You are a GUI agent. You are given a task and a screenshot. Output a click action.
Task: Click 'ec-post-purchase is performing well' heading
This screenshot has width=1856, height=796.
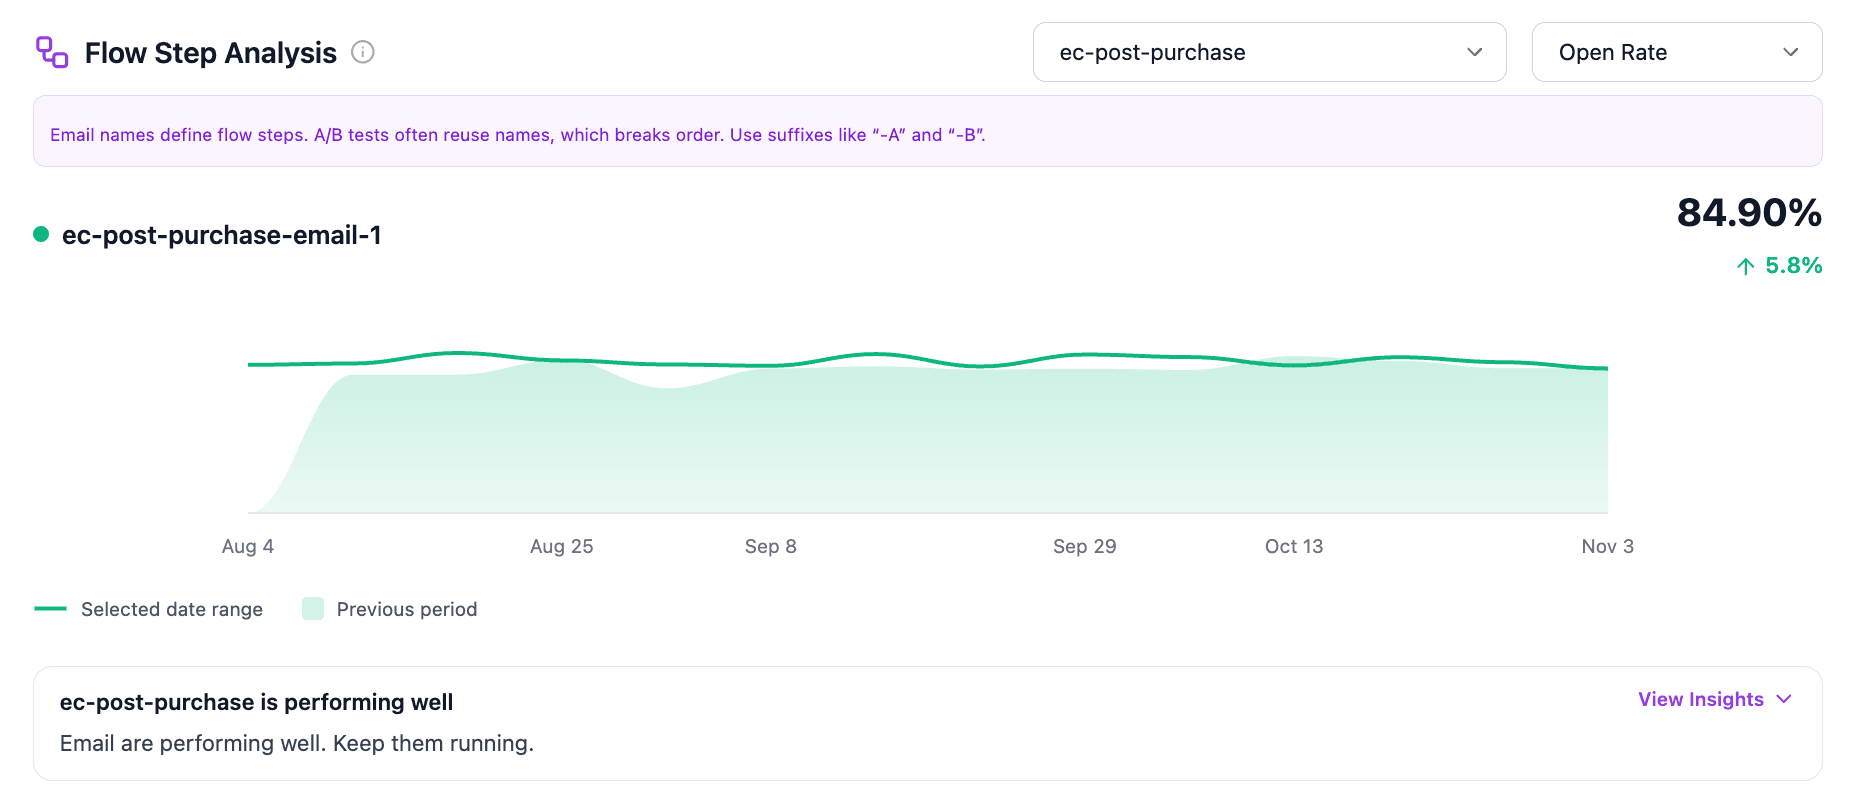(256, 702)
